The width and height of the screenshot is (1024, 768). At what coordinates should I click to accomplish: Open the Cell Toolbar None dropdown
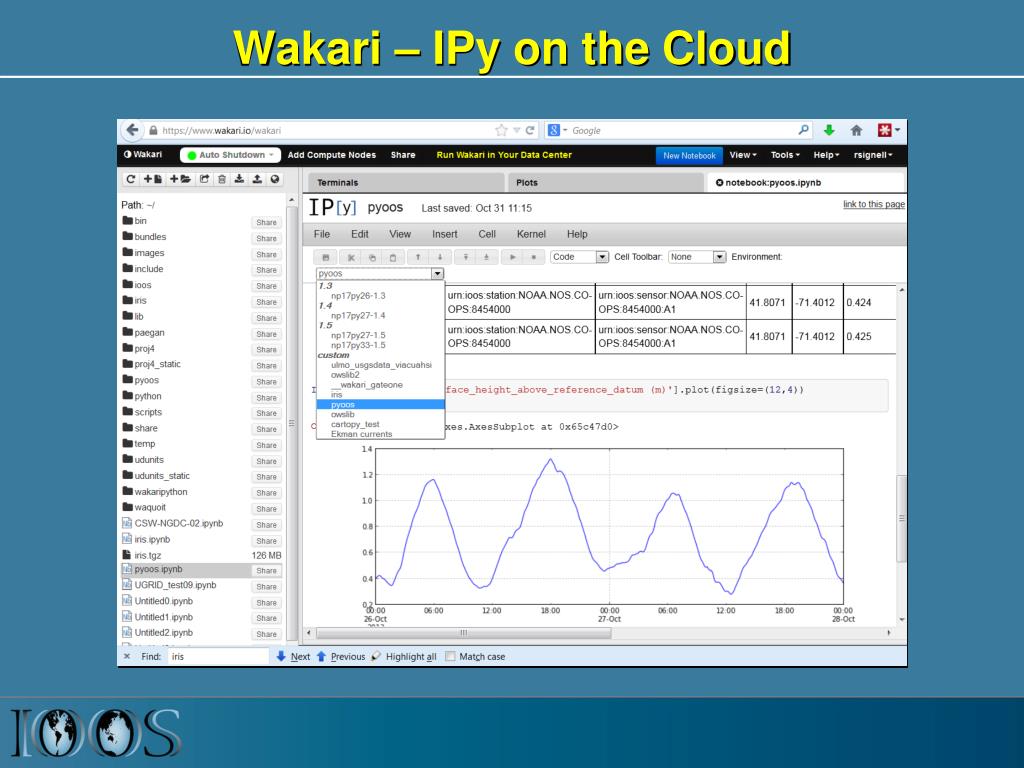(697, 257)
